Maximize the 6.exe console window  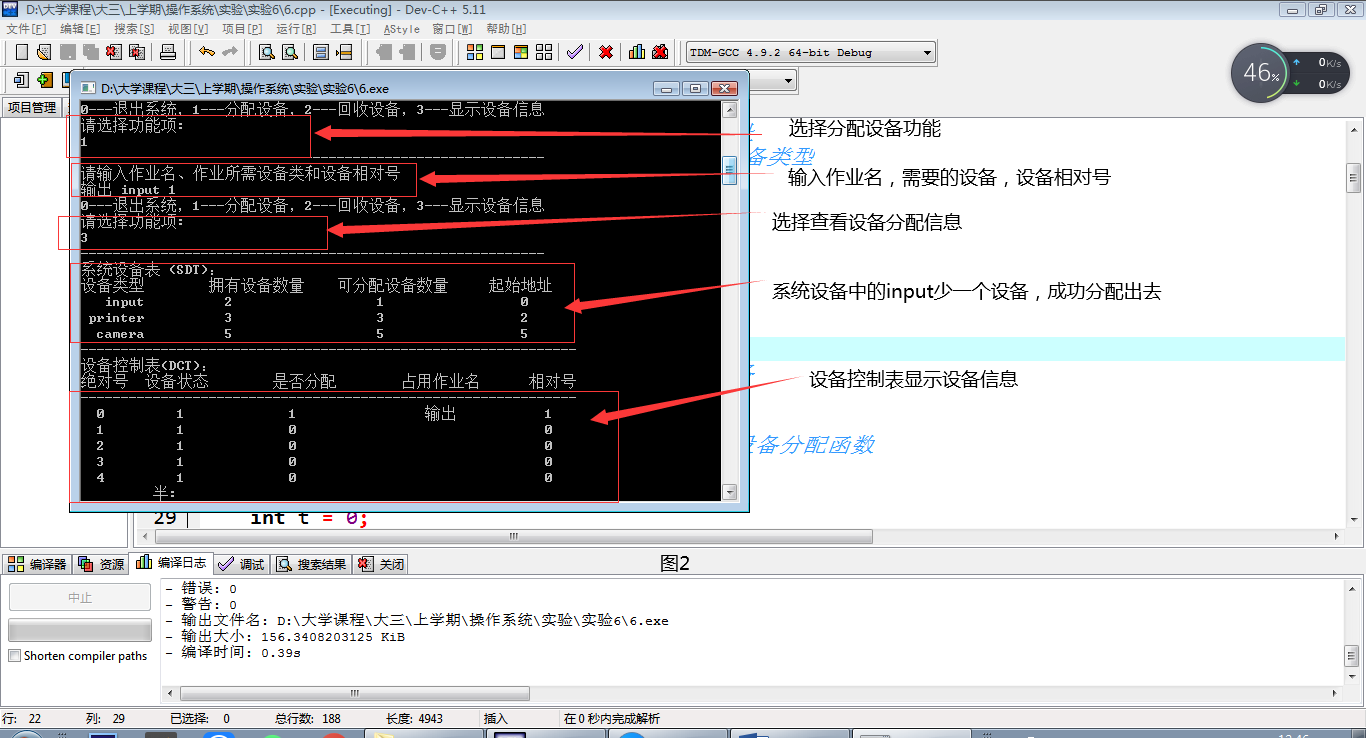coord(695,88)
